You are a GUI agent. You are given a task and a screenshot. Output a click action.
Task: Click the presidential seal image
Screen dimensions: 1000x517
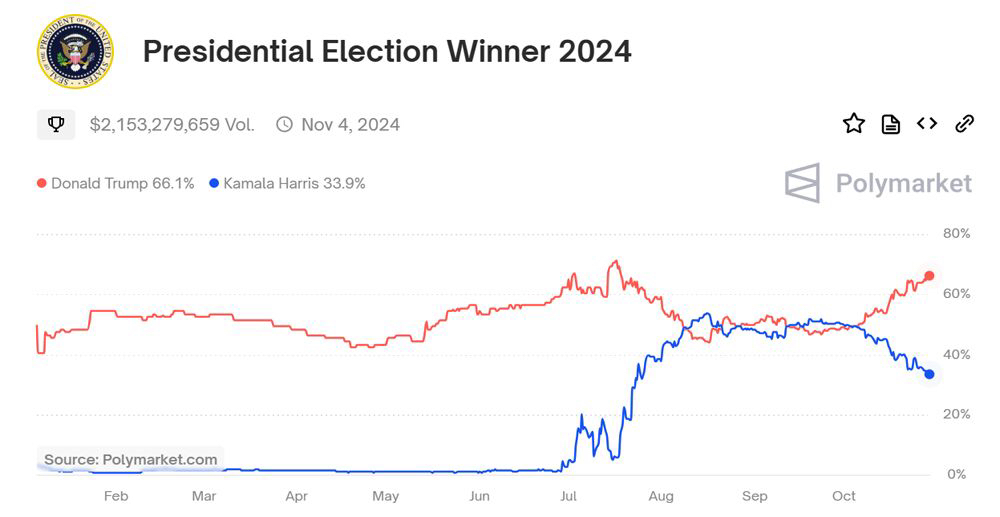[x=75, y=52]
